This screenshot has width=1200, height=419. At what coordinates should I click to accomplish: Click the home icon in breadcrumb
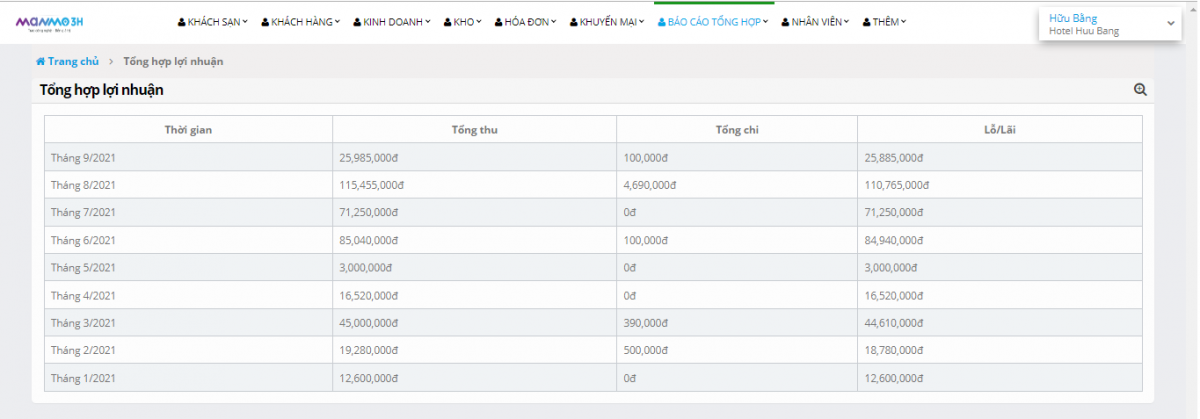(x=40, y=62)
